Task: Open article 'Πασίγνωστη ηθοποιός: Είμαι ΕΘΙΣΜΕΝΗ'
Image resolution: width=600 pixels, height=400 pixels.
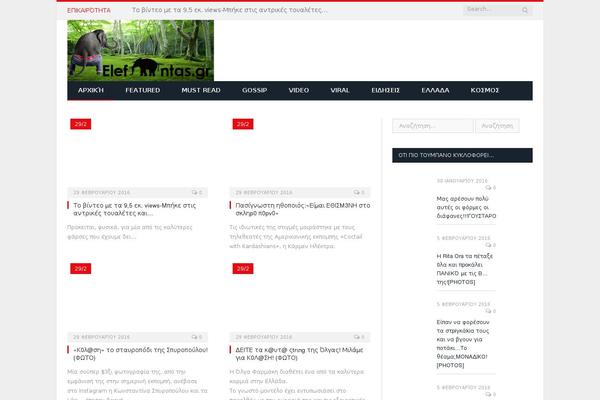Action: pyautogui.click(x=303, y=209)
